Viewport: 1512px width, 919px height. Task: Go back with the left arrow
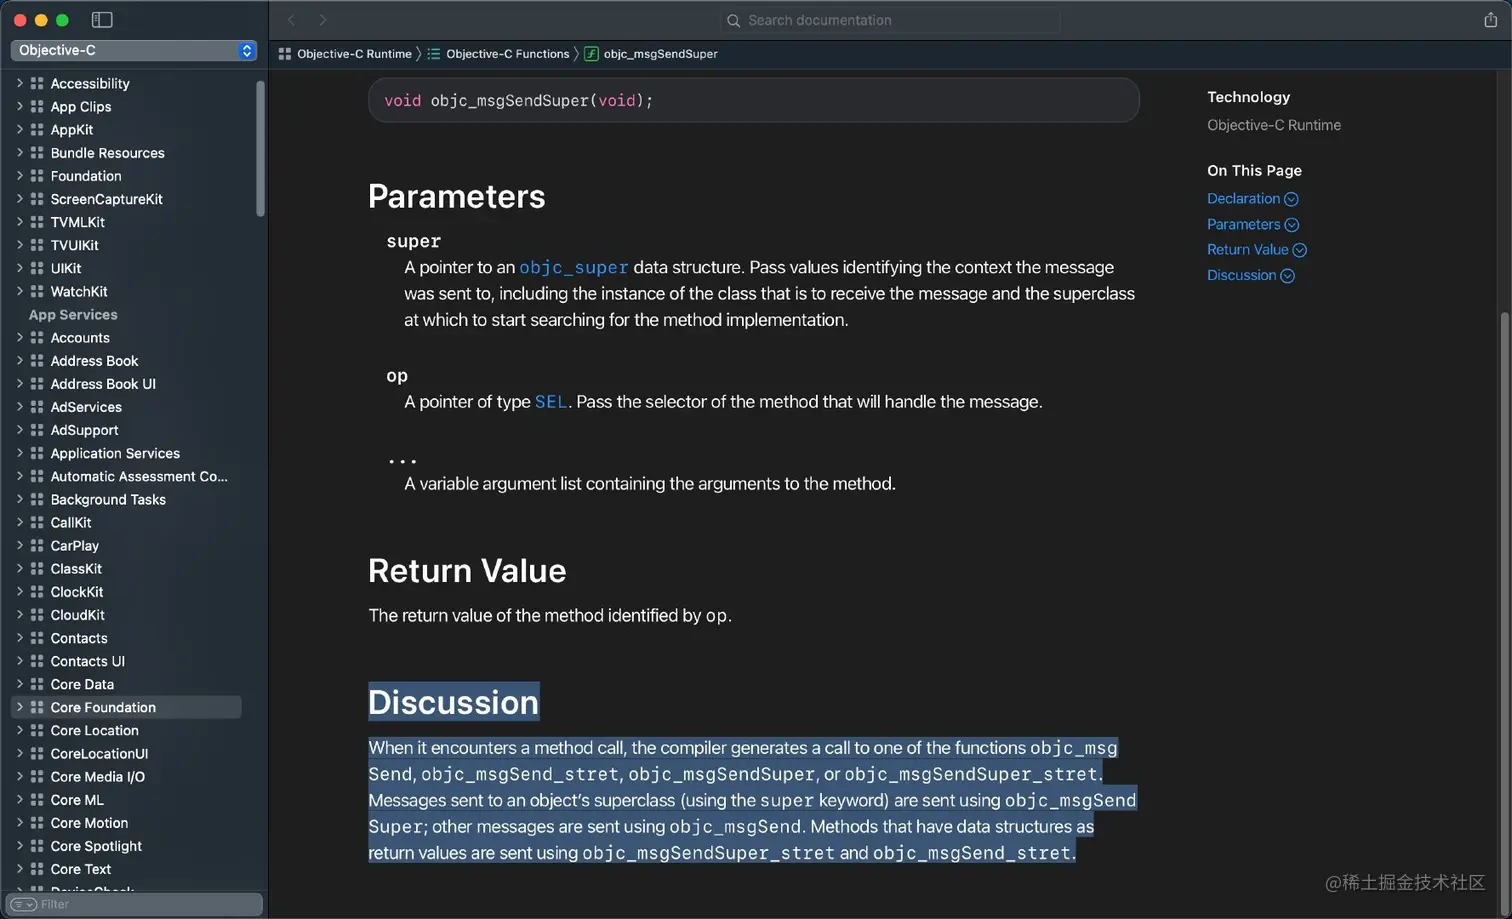pyautogui.click(x=291, y=20)
